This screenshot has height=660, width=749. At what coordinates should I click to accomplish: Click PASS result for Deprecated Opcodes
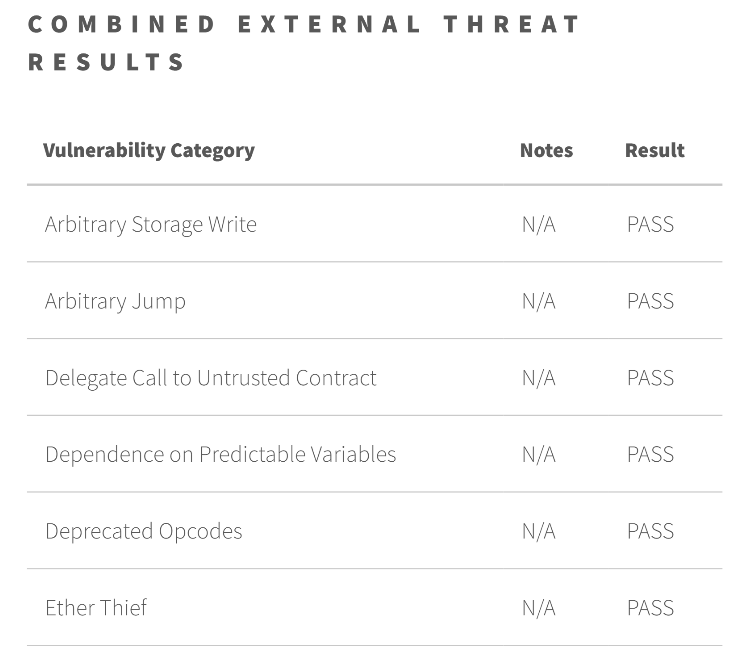point(650,532)
